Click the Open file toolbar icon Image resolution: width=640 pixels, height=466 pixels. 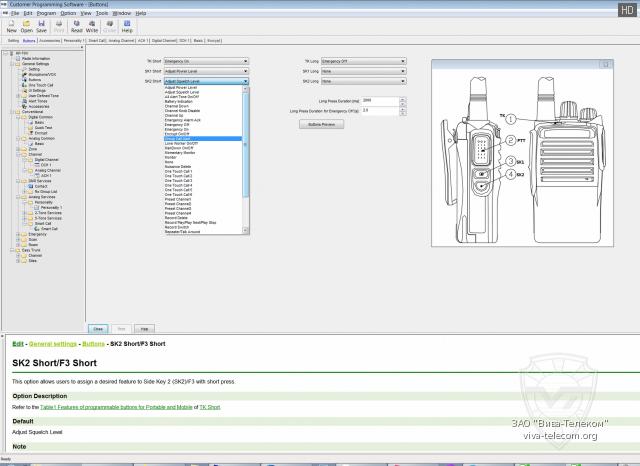coord(26,26)
